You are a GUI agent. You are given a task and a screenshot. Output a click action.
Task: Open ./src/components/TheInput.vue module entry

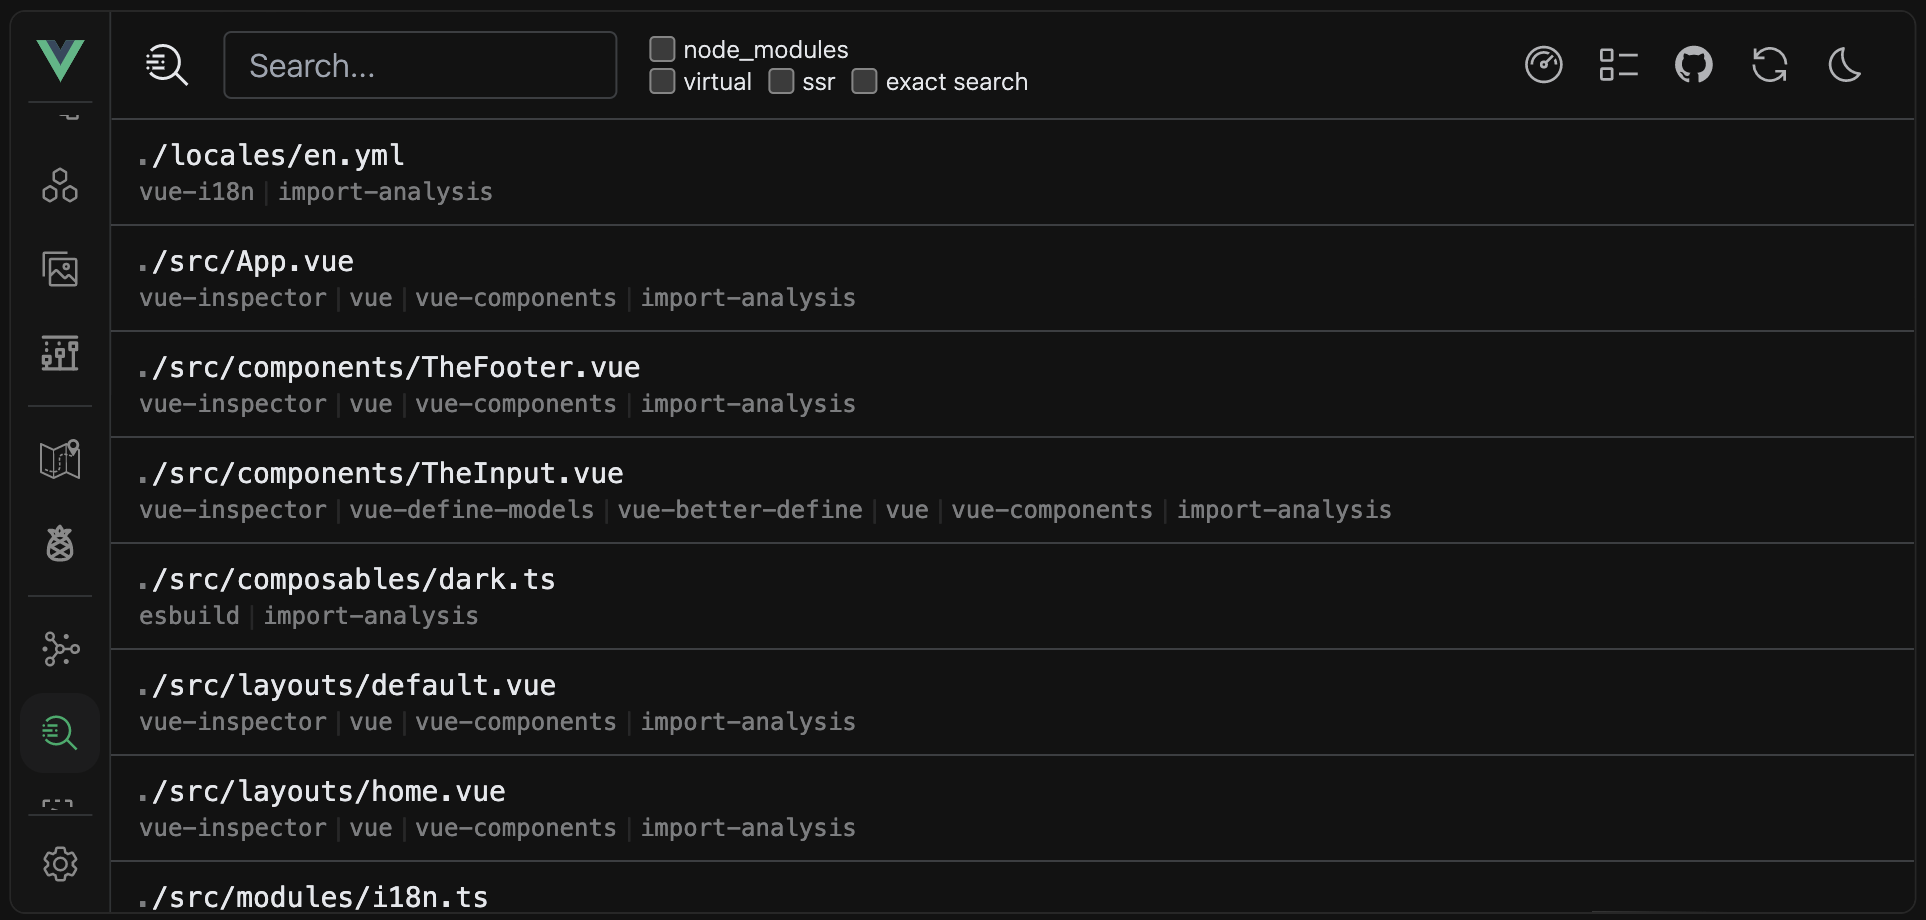pyautogui.click(x=1012, y=490)
